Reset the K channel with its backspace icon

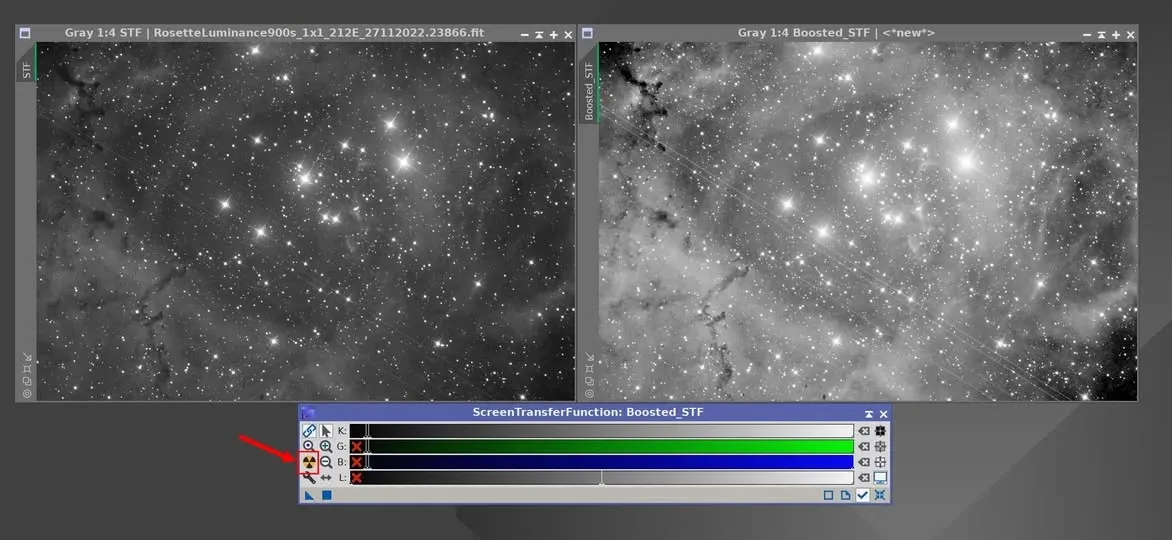[x=864, y=431]
